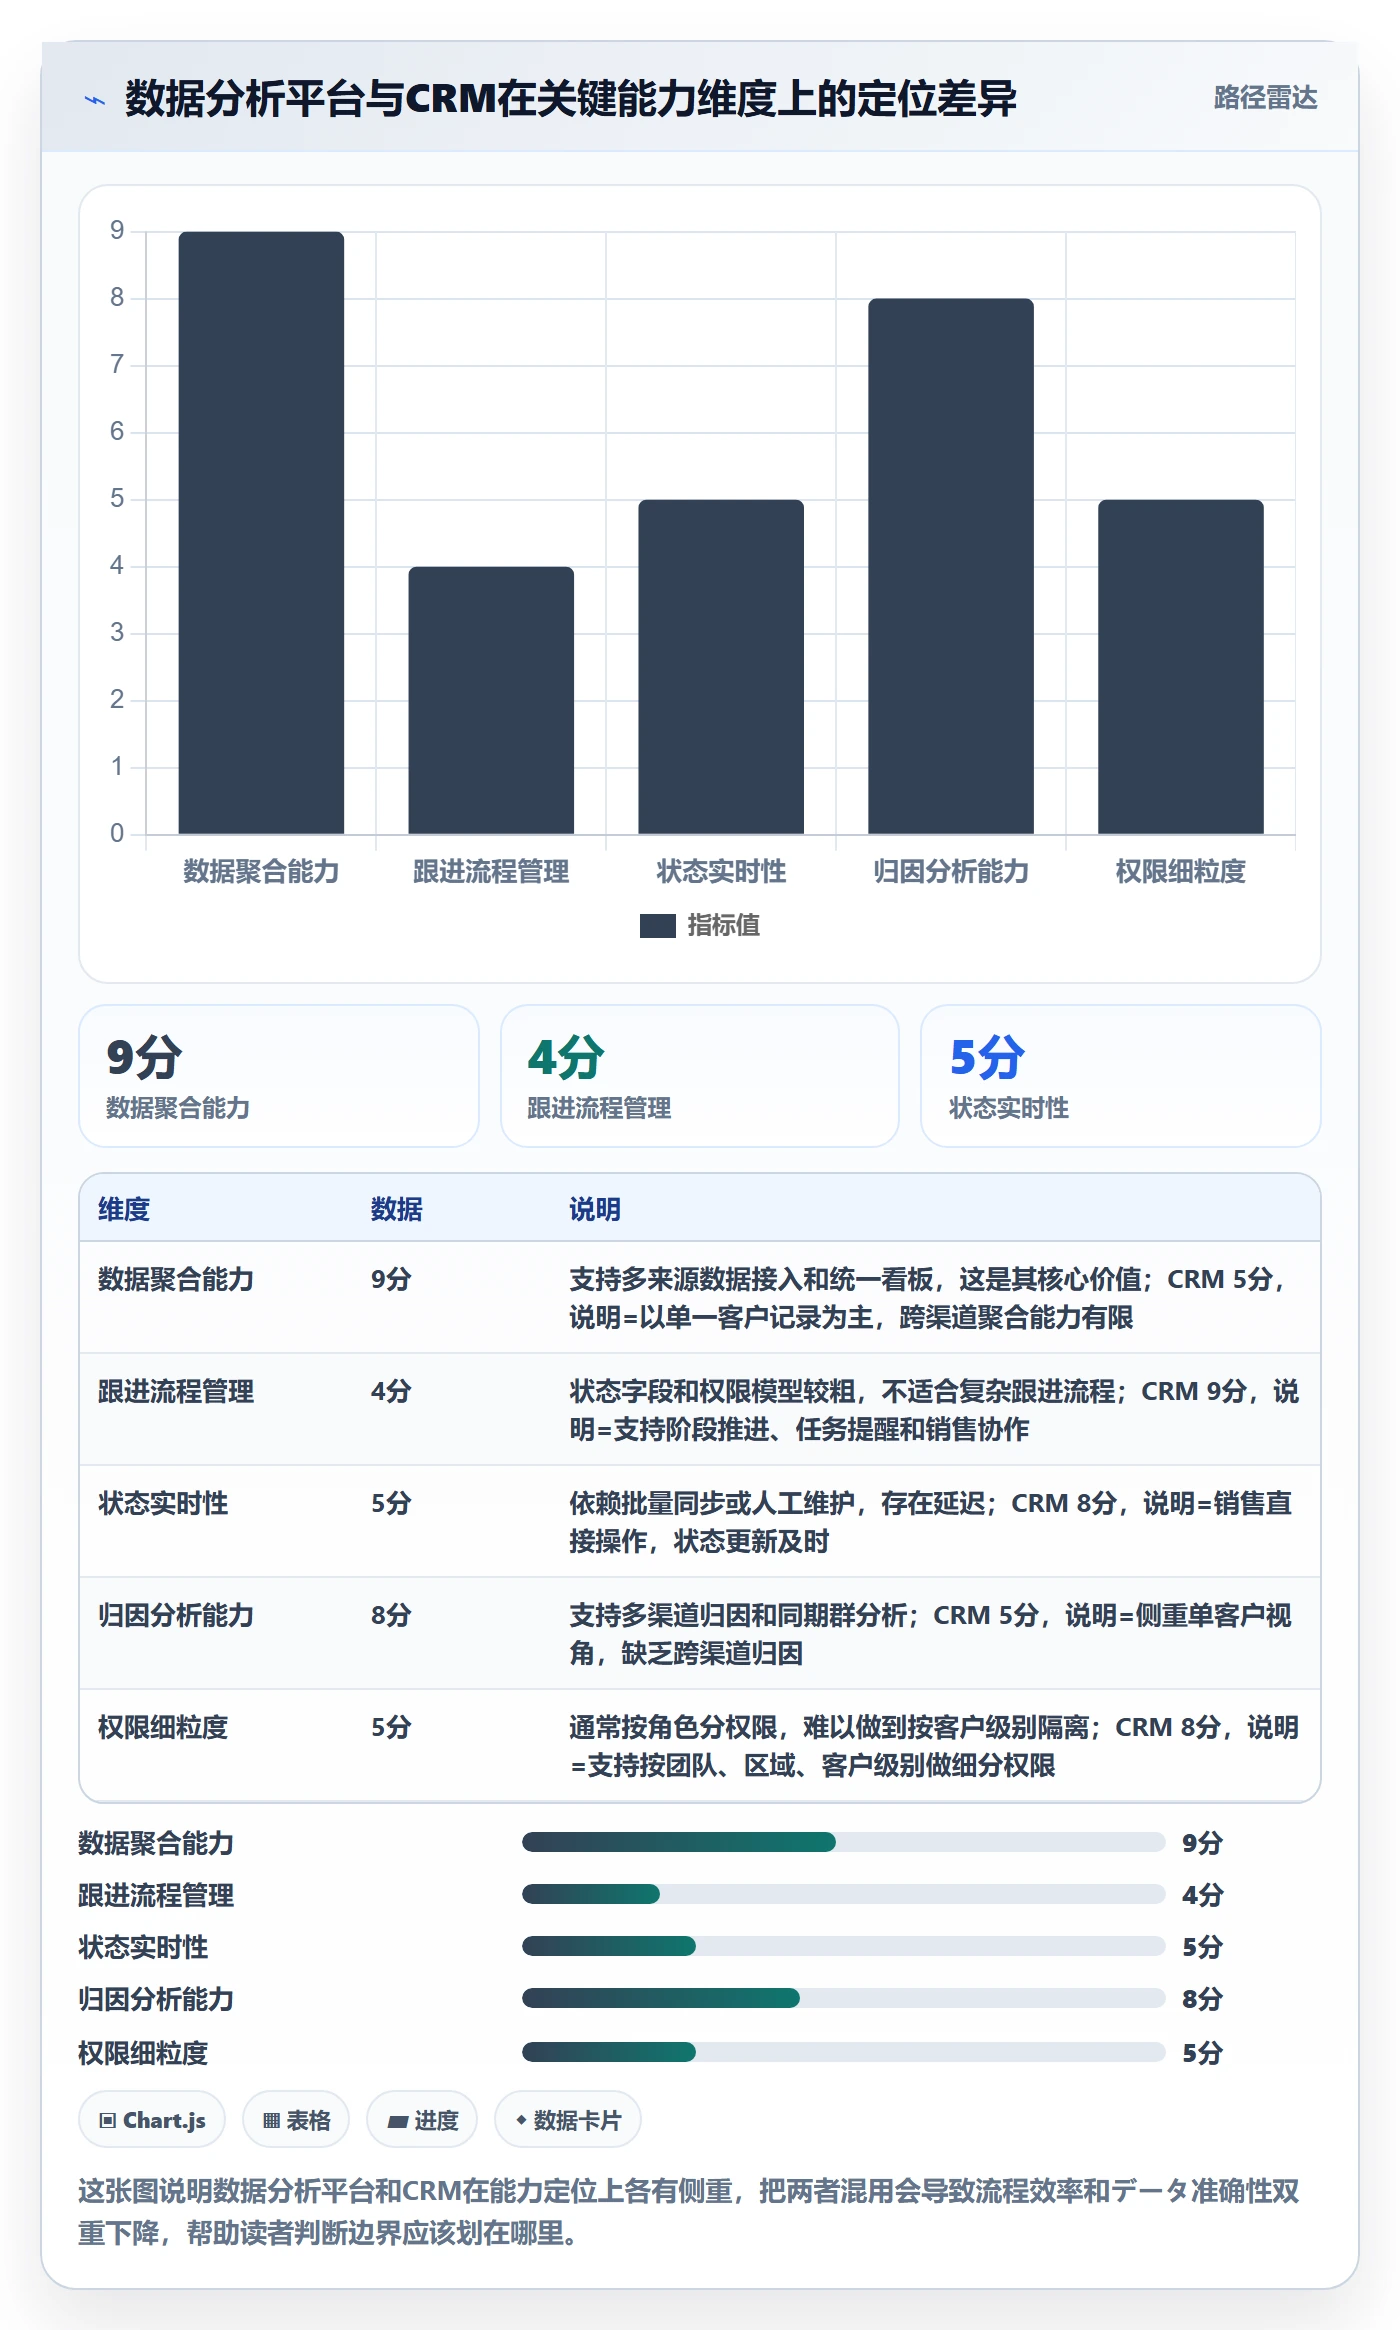The height and width of the screenshot is (2330, 1400).
Task: Click the description starting 支持多来源数据接入
Action: coord(932,1298)
